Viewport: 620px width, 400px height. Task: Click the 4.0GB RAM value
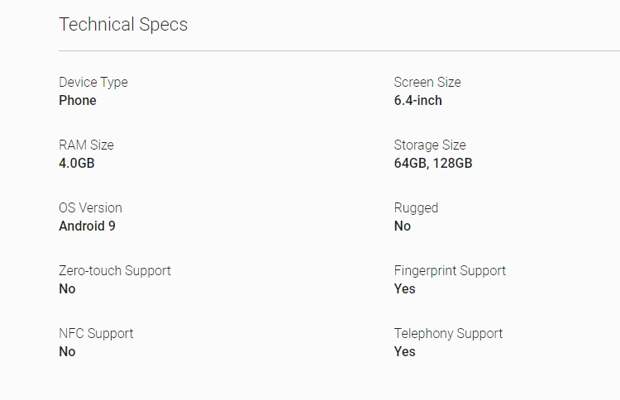tap(77, 163)
